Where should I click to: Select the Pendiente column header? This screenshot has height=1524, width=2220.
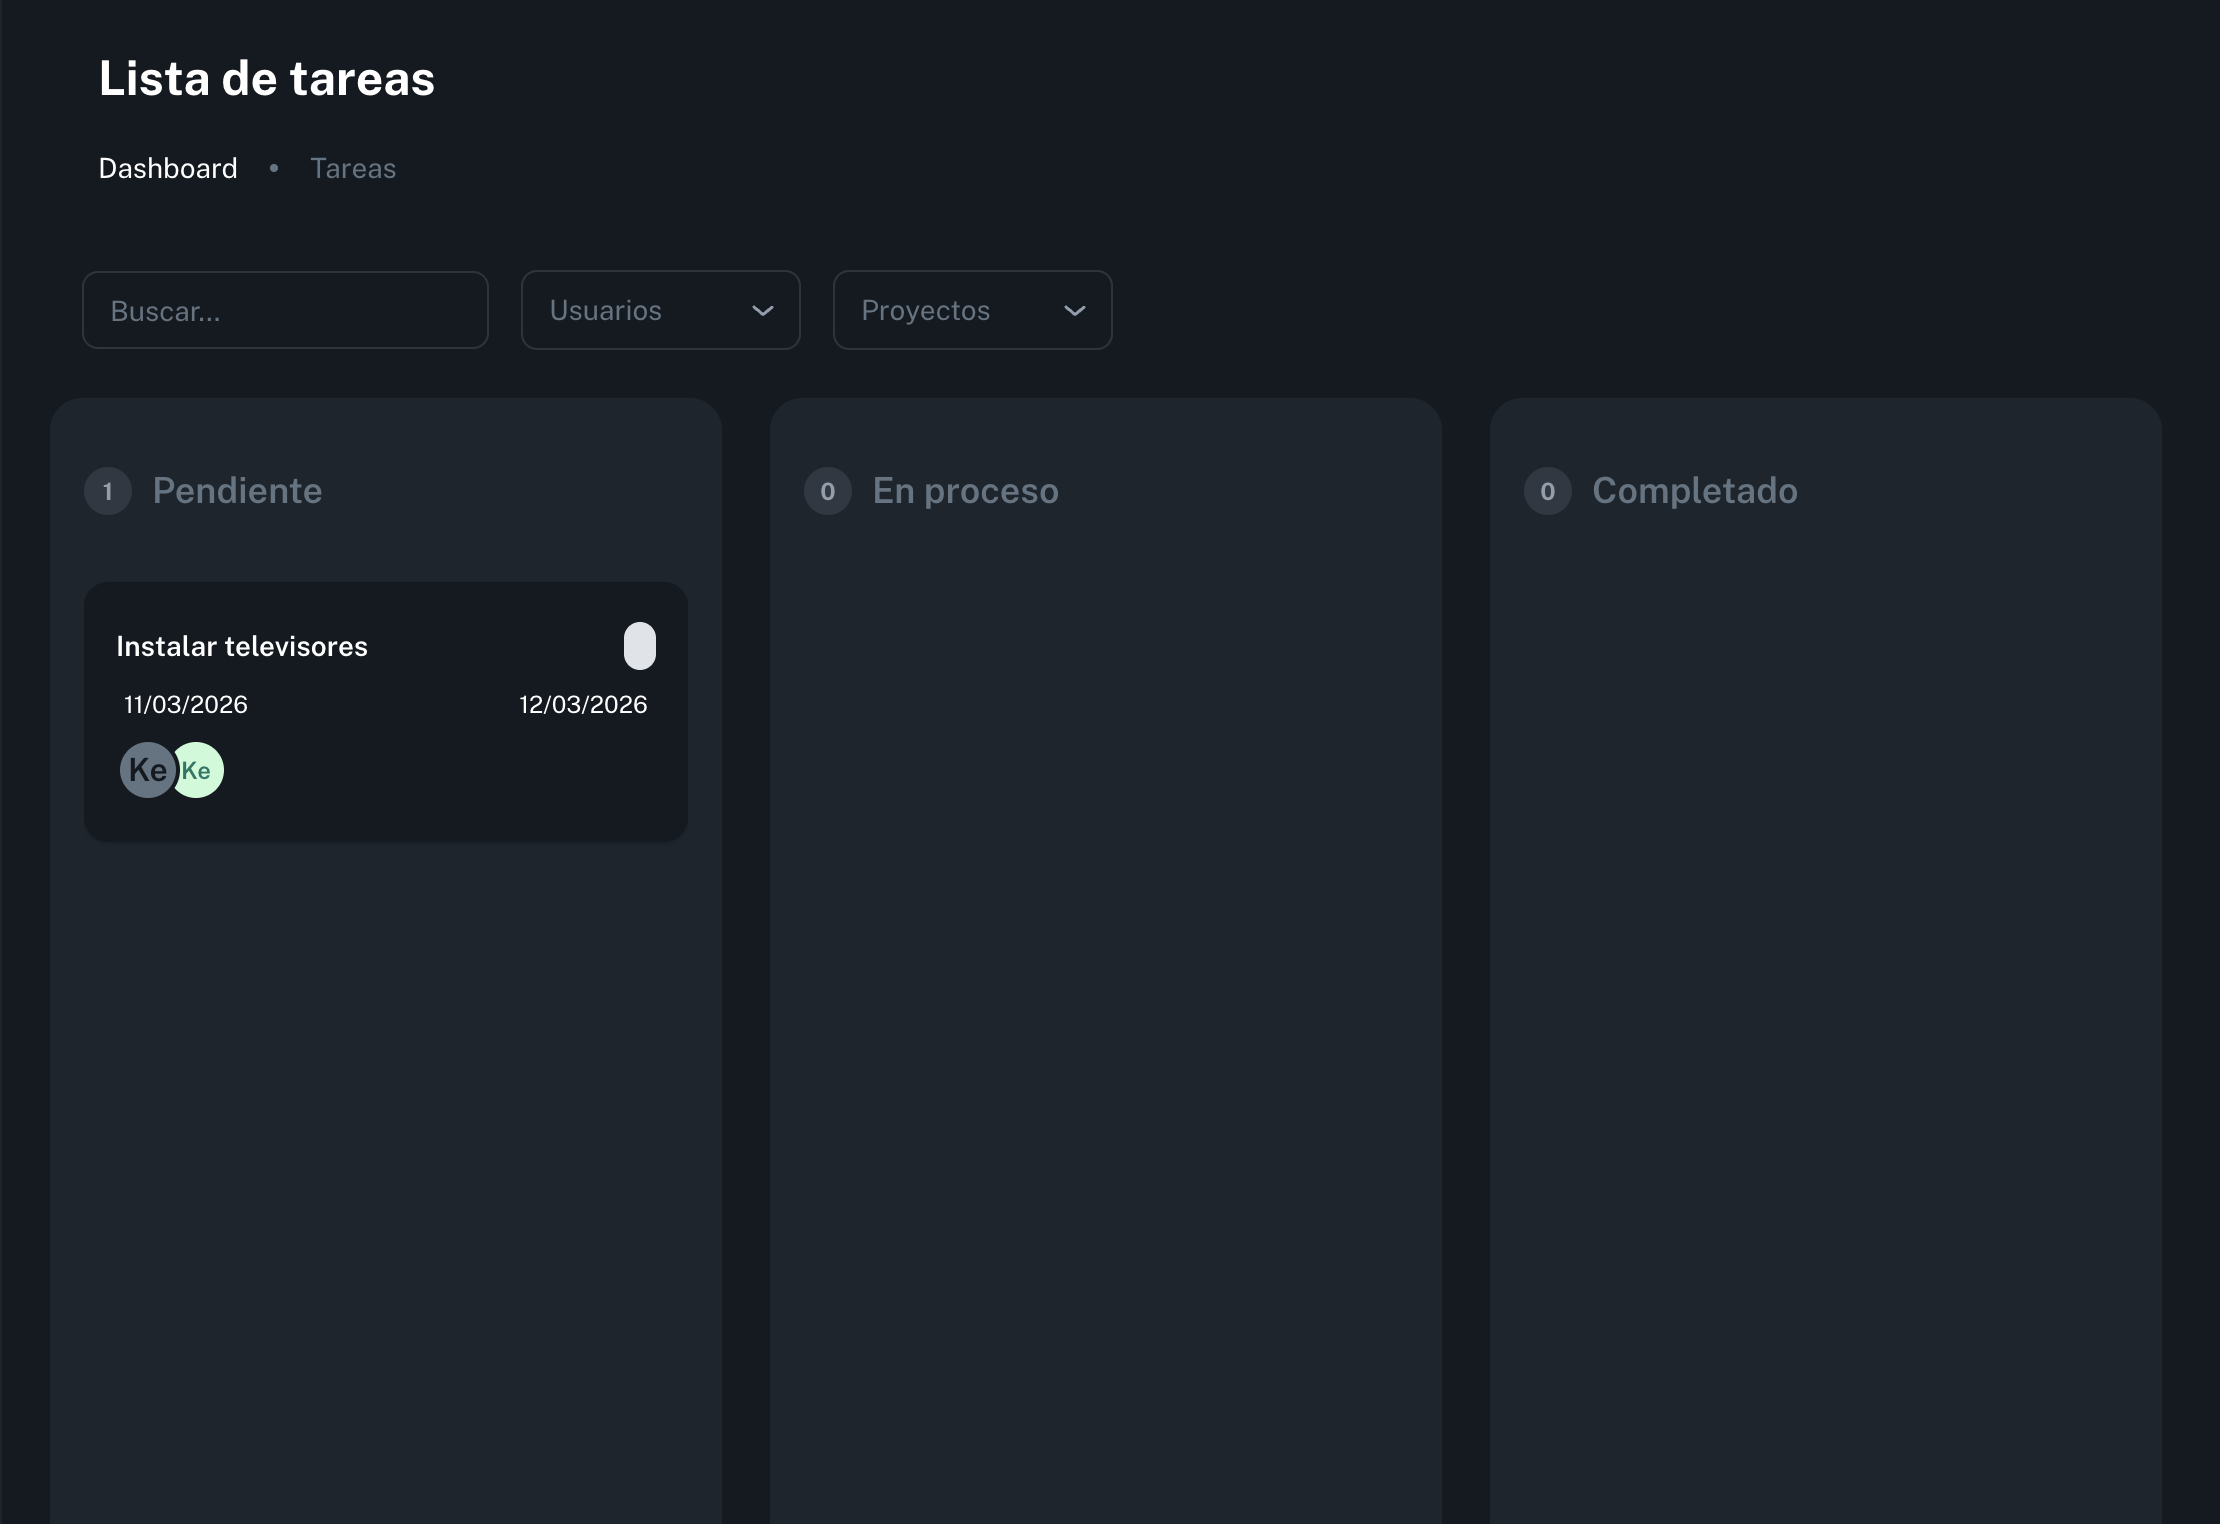237,491
